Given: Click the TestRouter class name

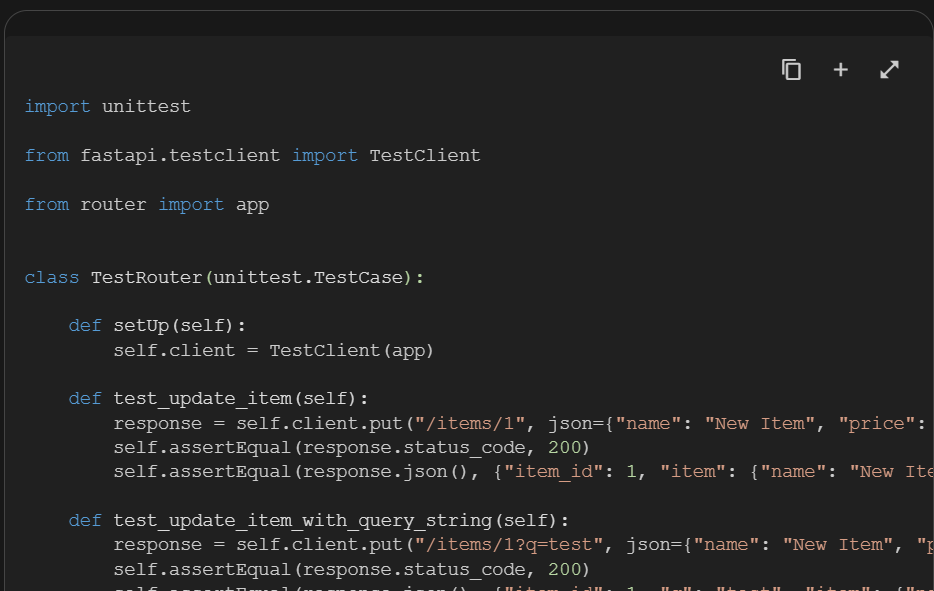Looking at the screenshot, I should [146, 277].
